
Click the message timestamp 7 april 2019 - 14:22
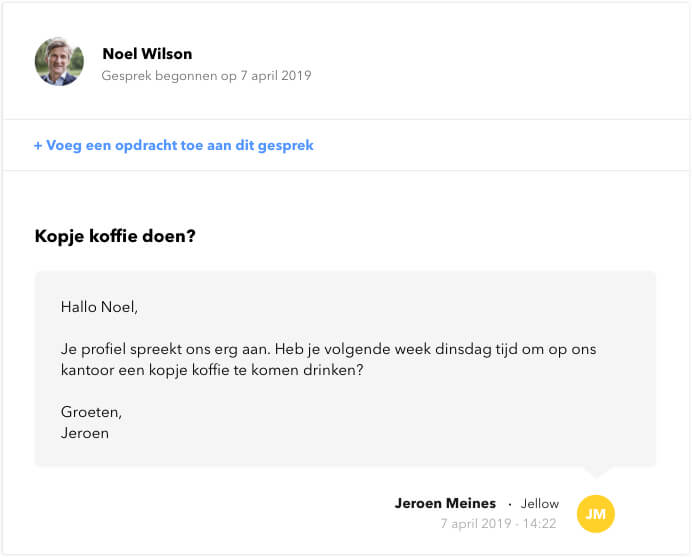tap(498, 523)
